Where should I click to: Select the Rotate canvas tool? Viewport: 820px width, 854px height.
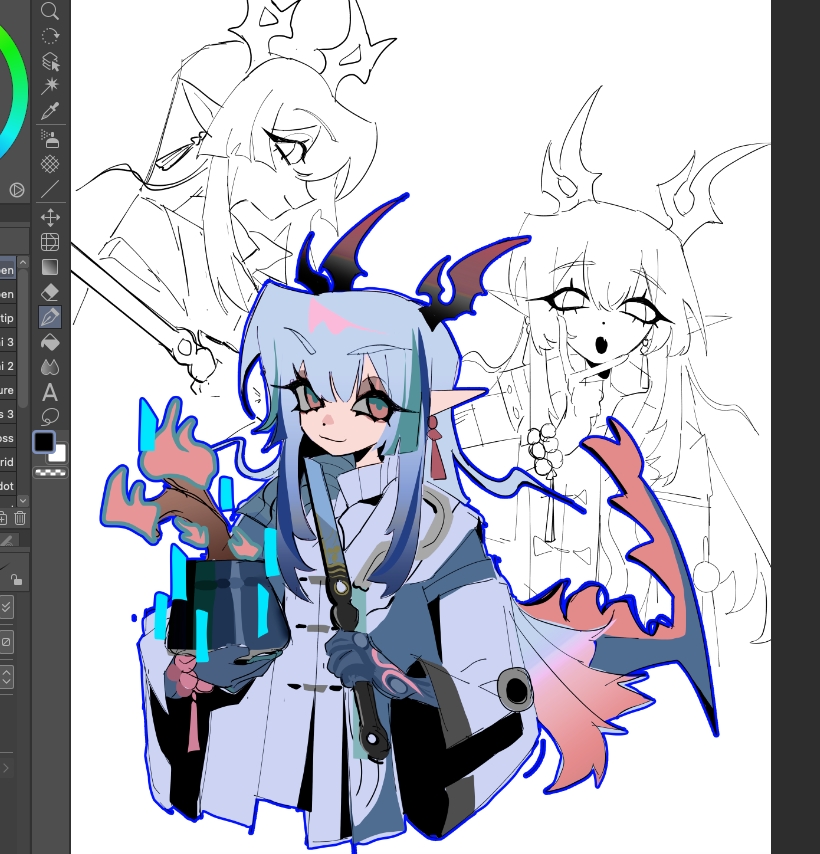click(49, 36)
